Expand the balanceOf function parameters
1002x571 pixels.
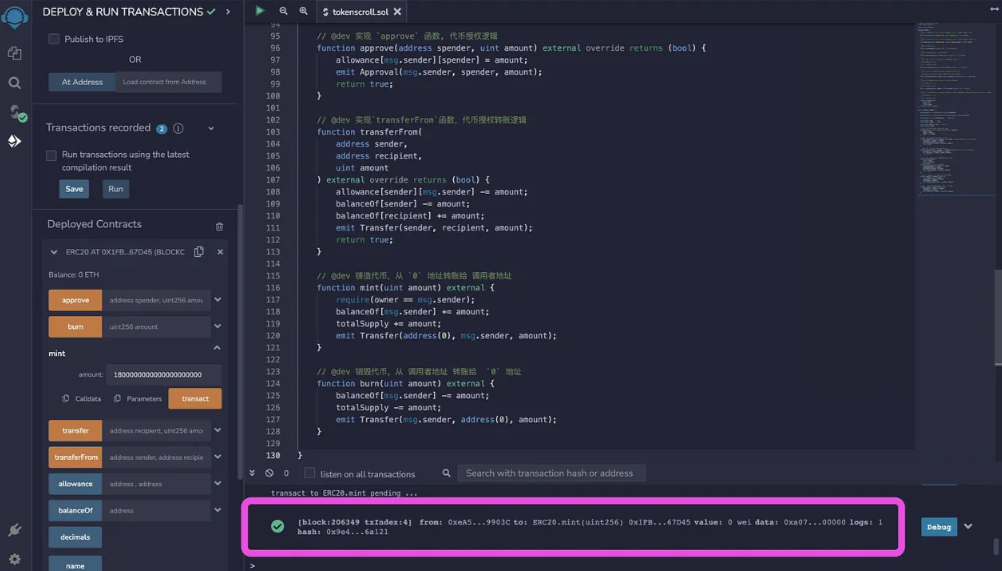[x=218, y=510]
